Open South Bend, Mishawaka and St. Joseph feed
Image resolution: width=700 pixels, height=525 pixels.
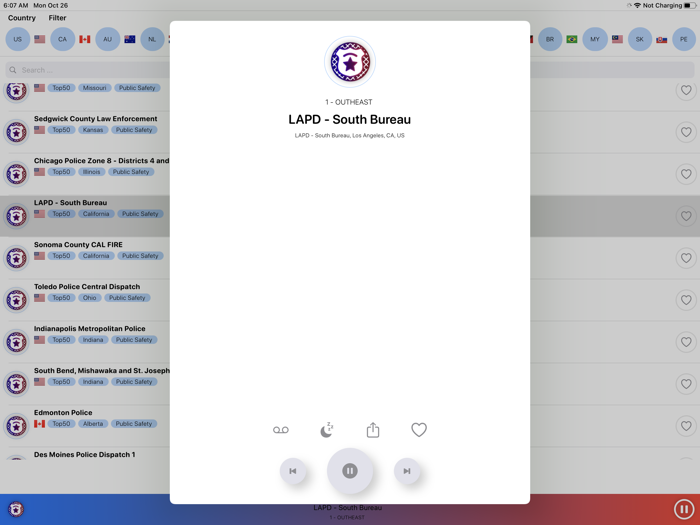coord(102,371)
